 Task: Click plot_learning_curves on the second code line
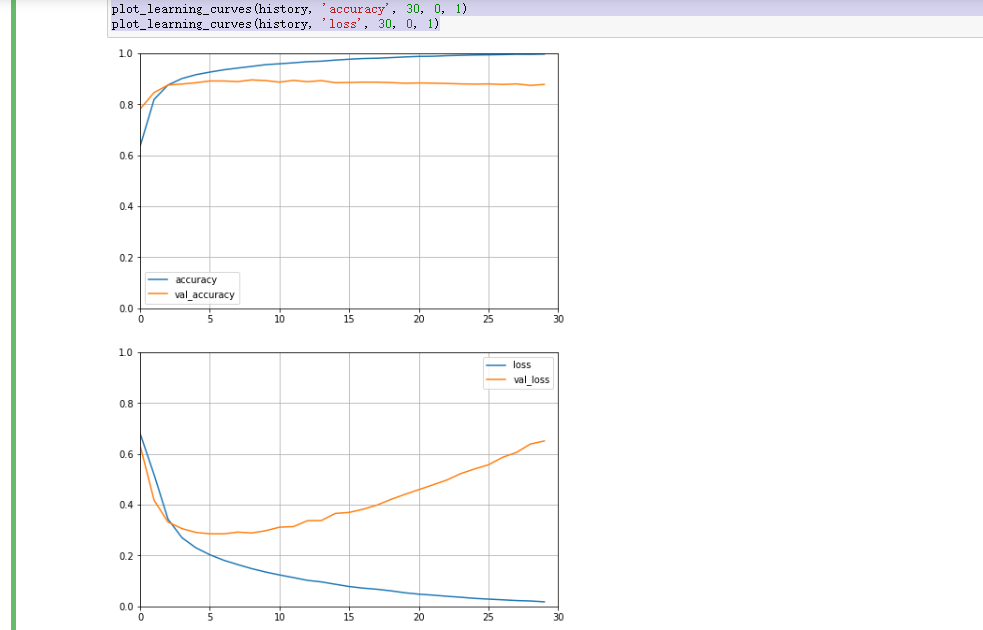181,24
